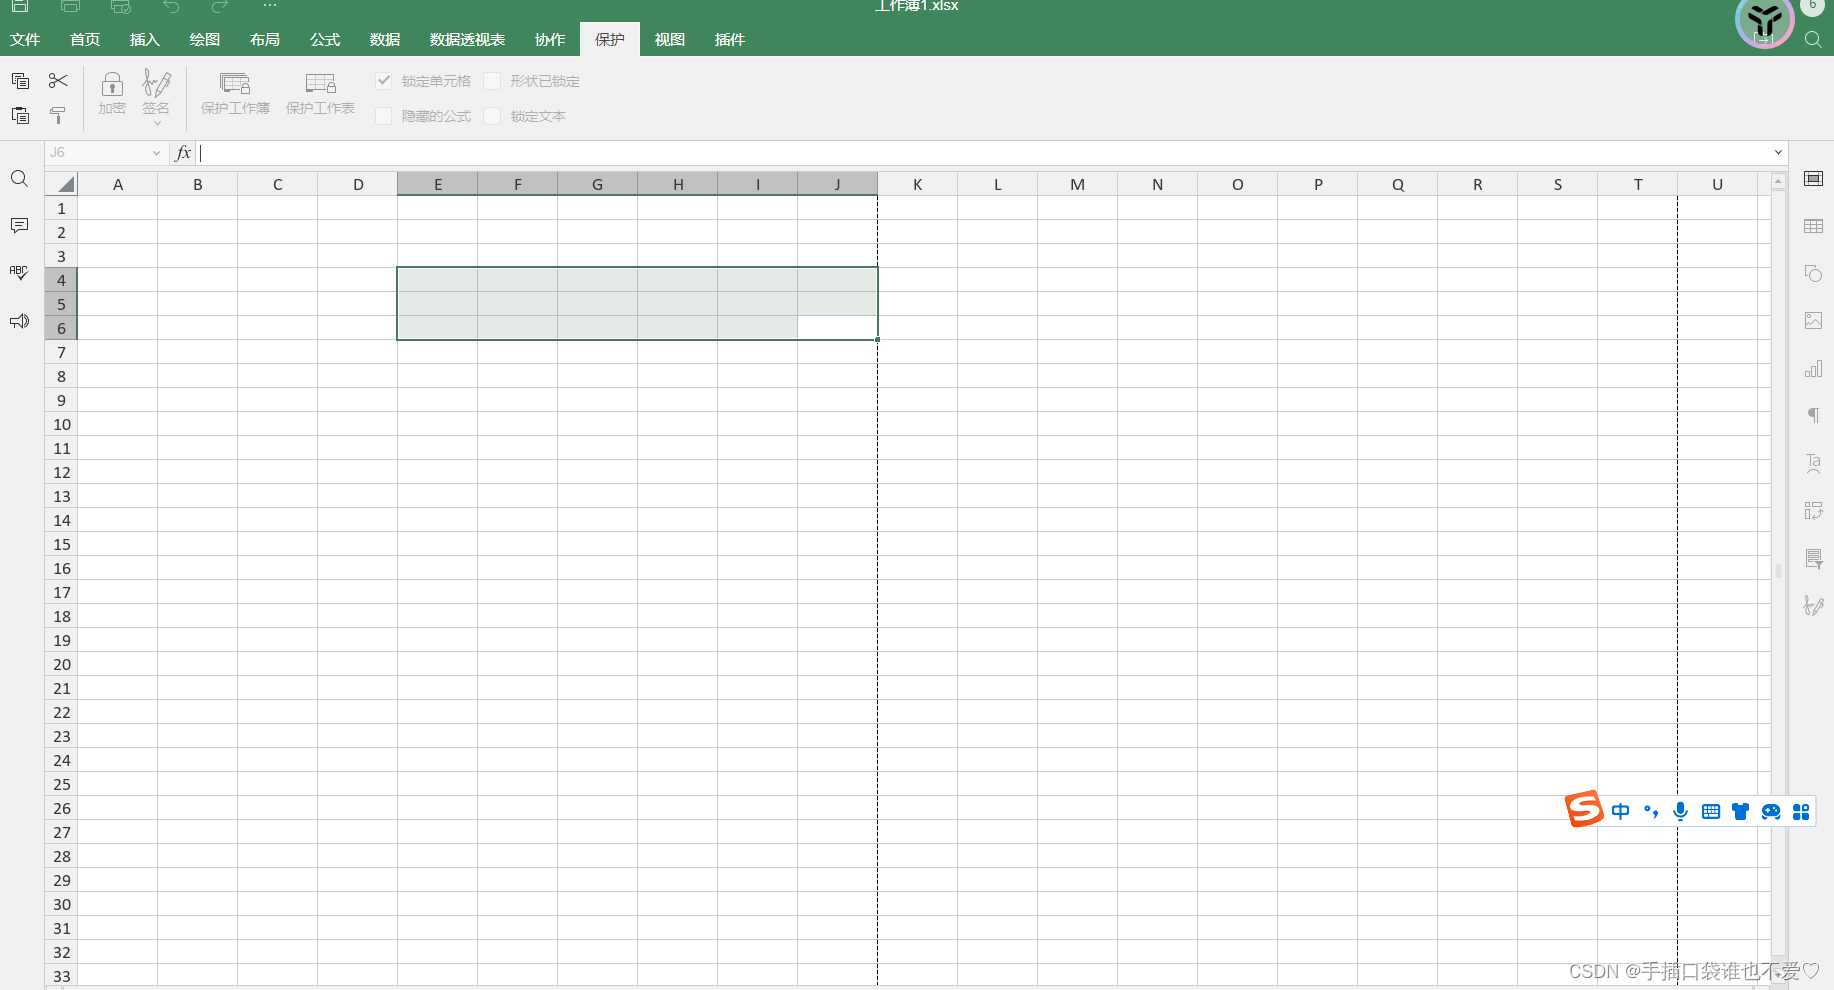Click the Print icon in title bar
This screenshot has height=990, width=1834.
(x=70, y=5)
